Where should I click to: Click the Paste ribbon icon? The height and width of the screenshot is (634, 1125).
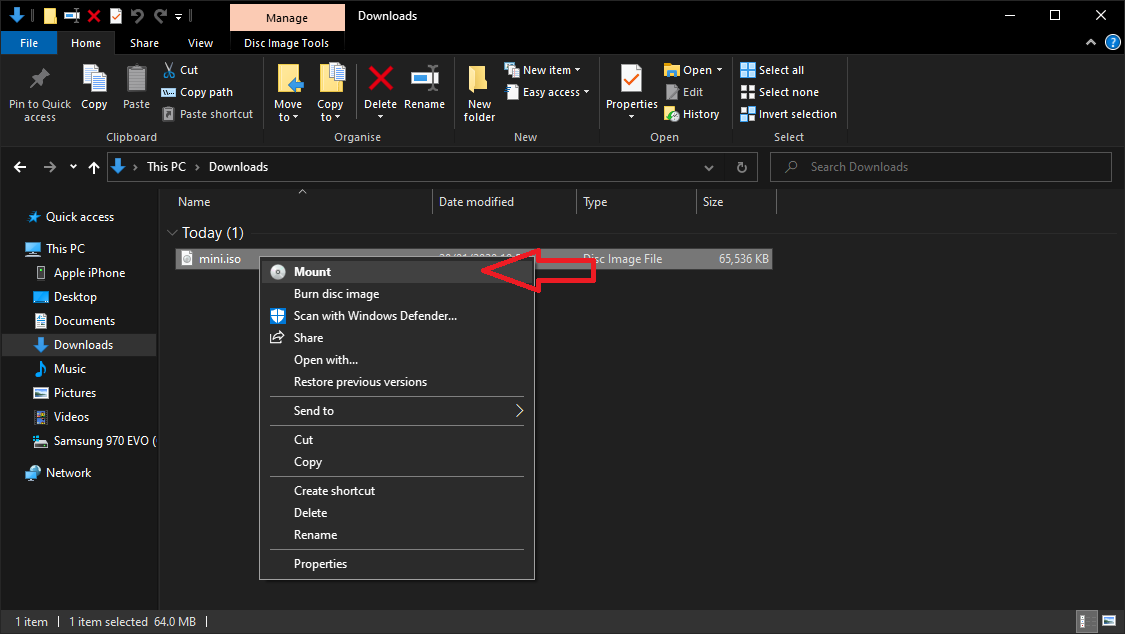[136, 79]
